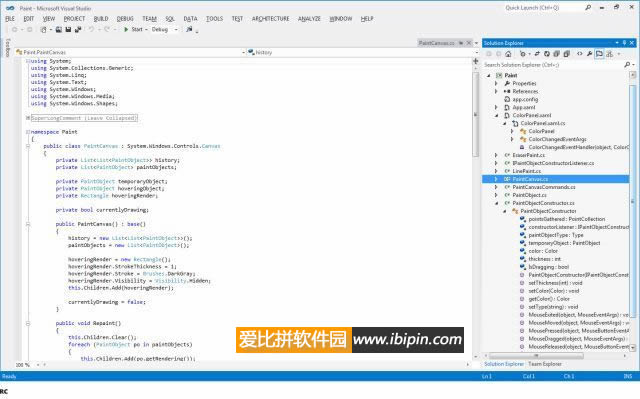The height and width of the screenshot is (399, 640).
Task: Save the current file with the Save icon
Action: 68,29
